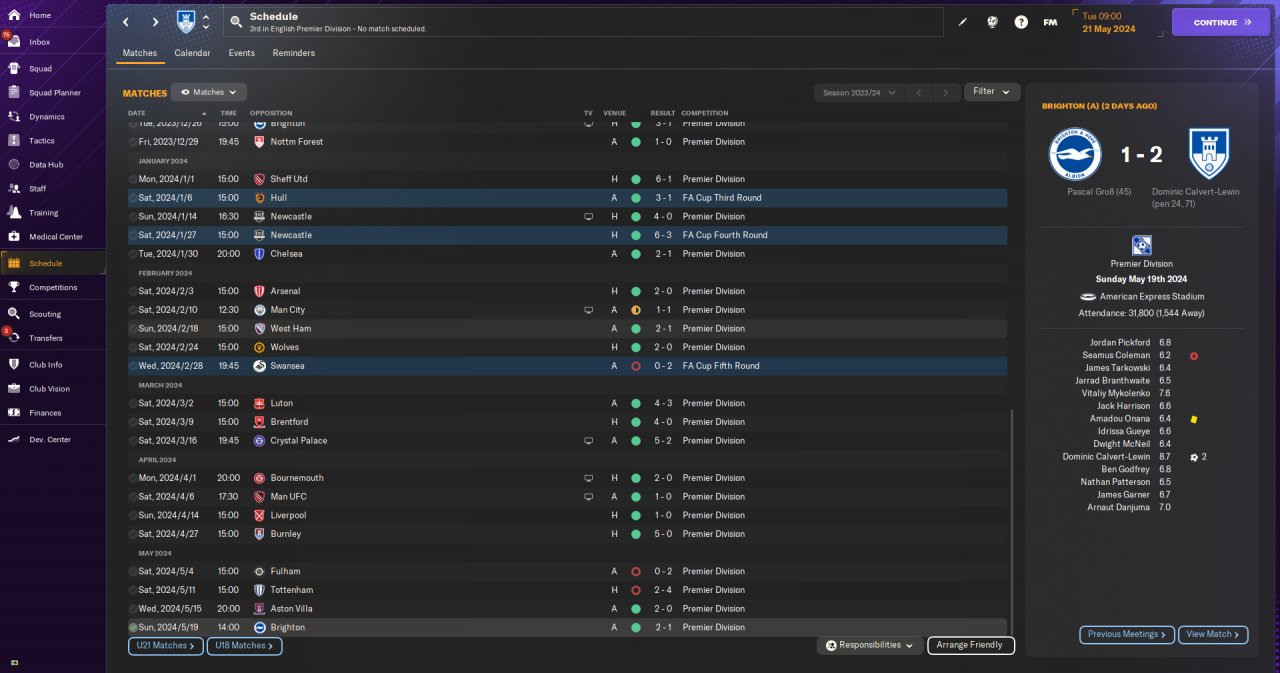Open the Matches view dropdown
Viewport: 1280px width, 673px height.
(x=209, y=92)
